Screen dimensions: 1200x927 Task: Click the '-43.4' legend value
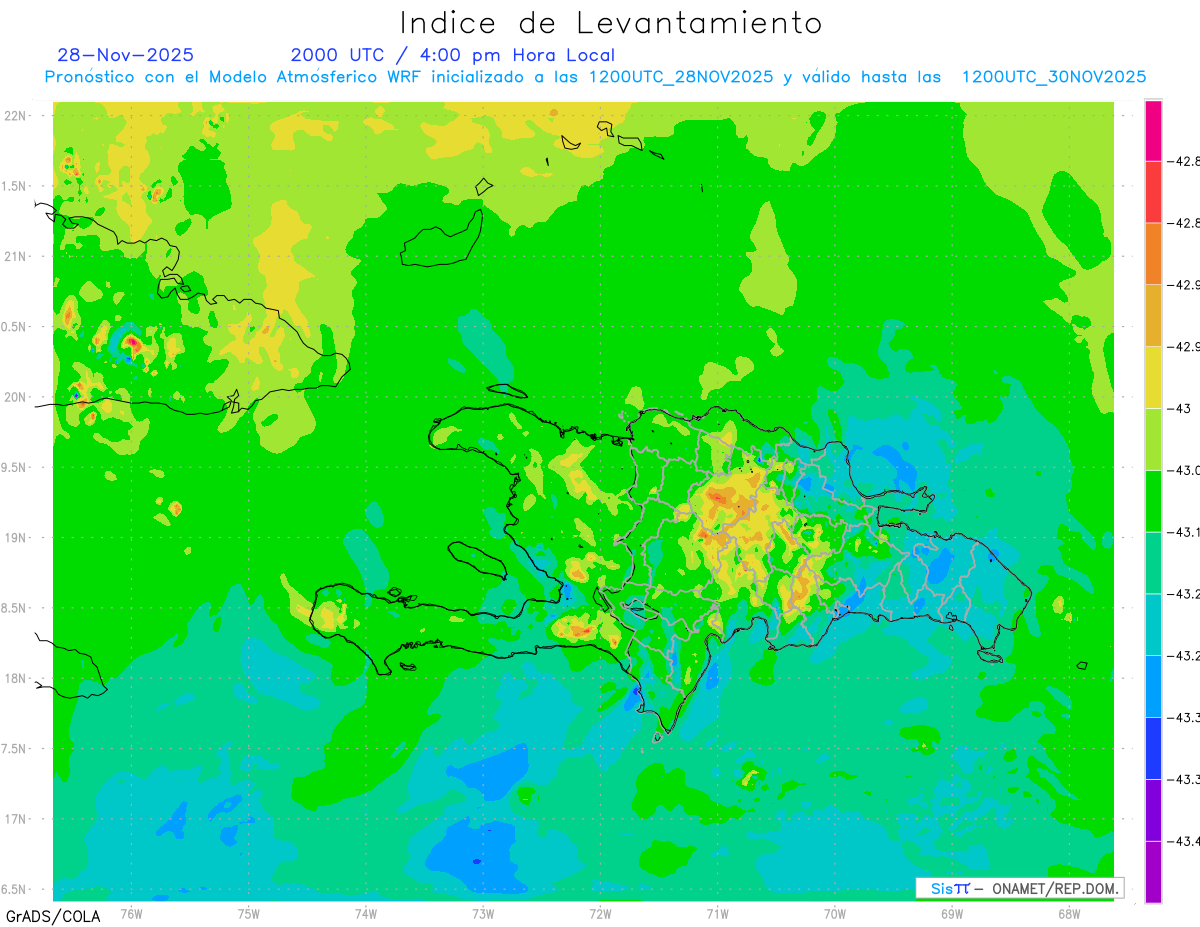pyautogui.click(x=1184, y=841)
